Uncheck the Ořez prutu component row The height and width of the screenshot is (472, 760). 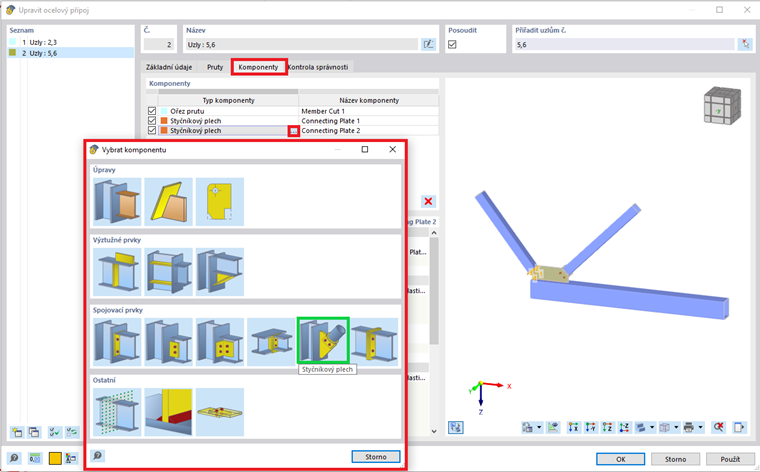[x=152, y=111]
